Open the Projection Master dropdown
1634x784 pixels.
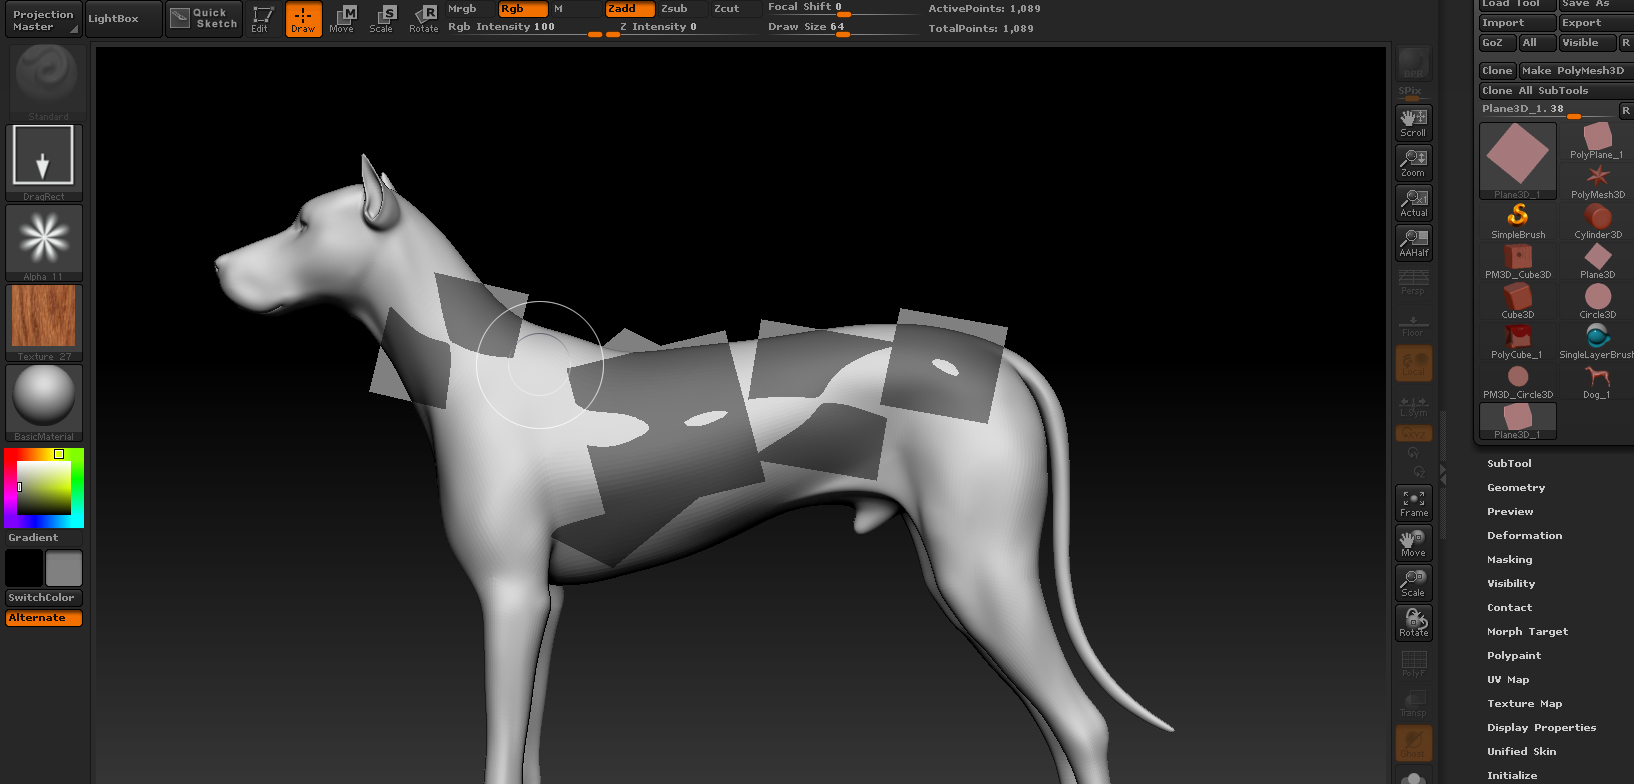tap(44, 20)
